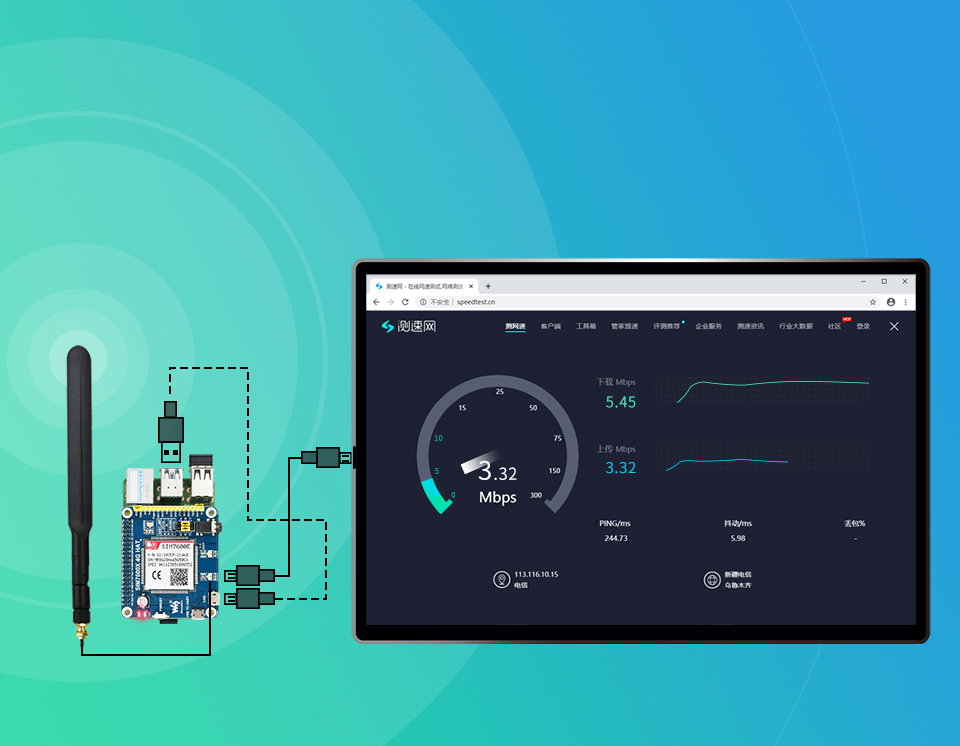Go to the 企业服务 page

[x=708, y=326]
